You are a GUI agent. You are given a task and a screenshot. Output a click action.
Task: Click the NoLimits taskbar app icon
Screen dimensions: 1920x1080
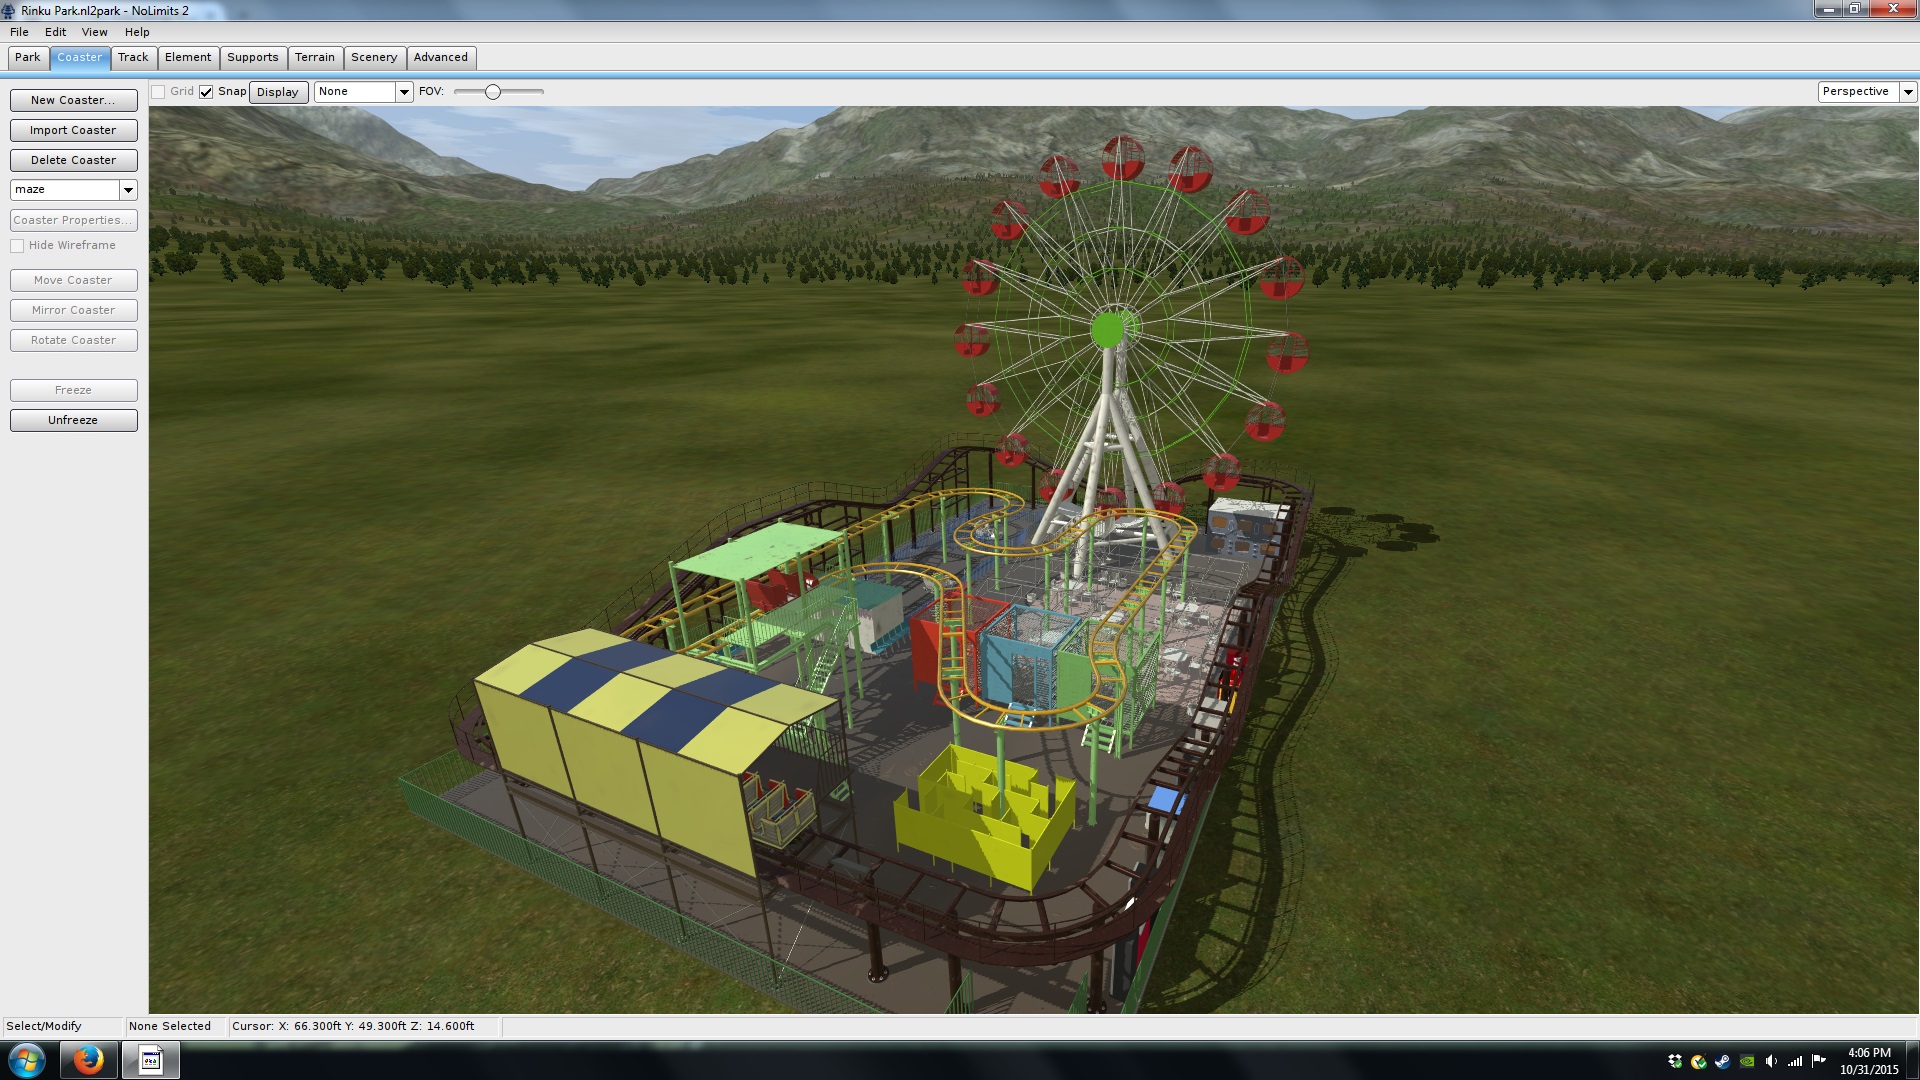150,1060
